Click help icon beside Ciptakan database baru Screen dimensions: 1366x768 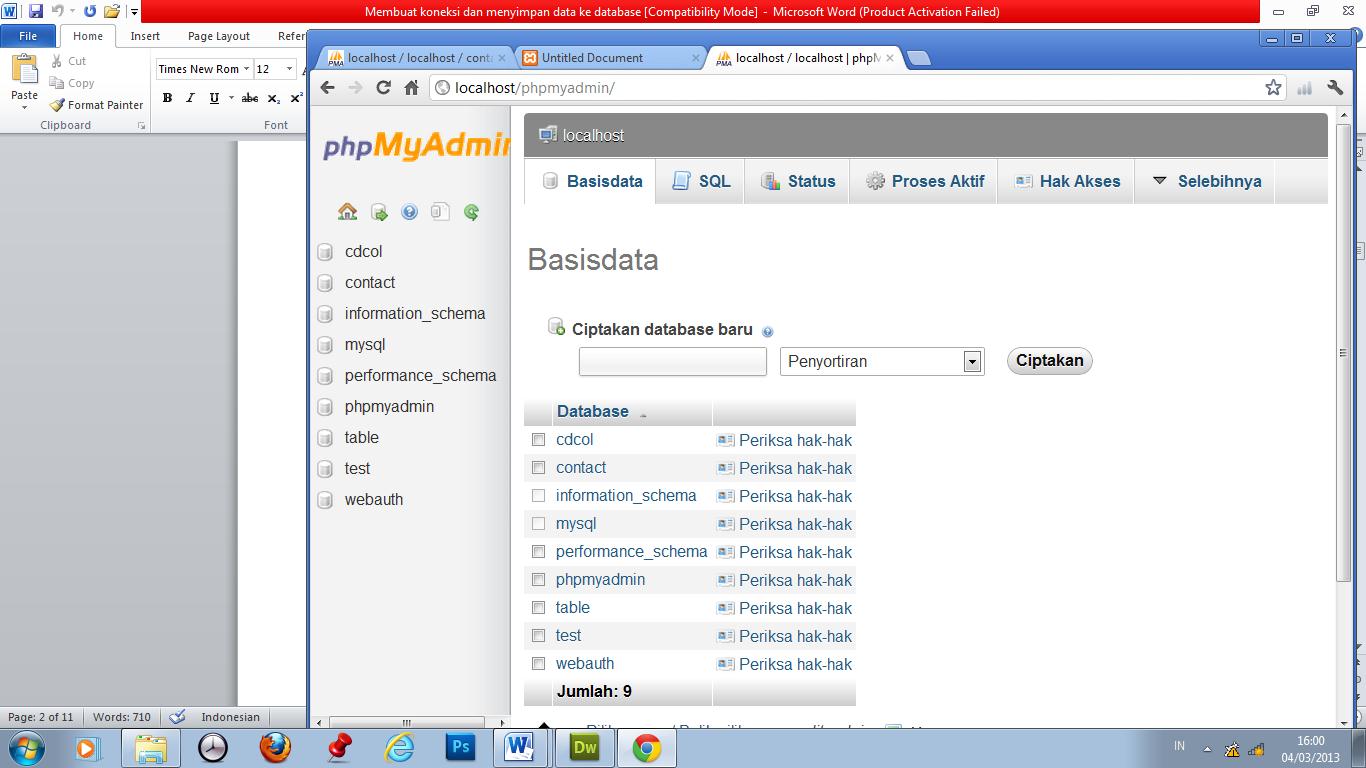click(767, 331)
